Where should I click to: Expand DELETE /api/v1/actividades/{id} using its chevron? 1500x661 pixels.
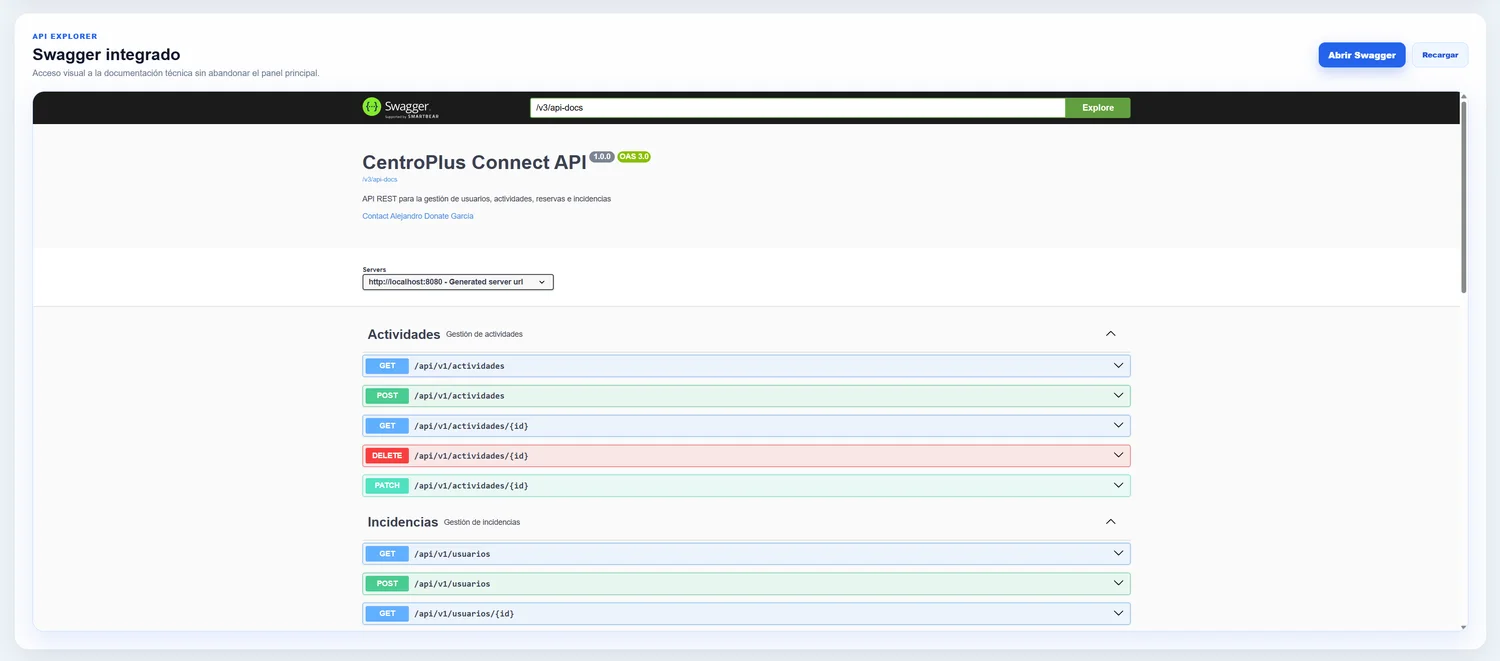pyautogui.click(x=1119, y=456)
